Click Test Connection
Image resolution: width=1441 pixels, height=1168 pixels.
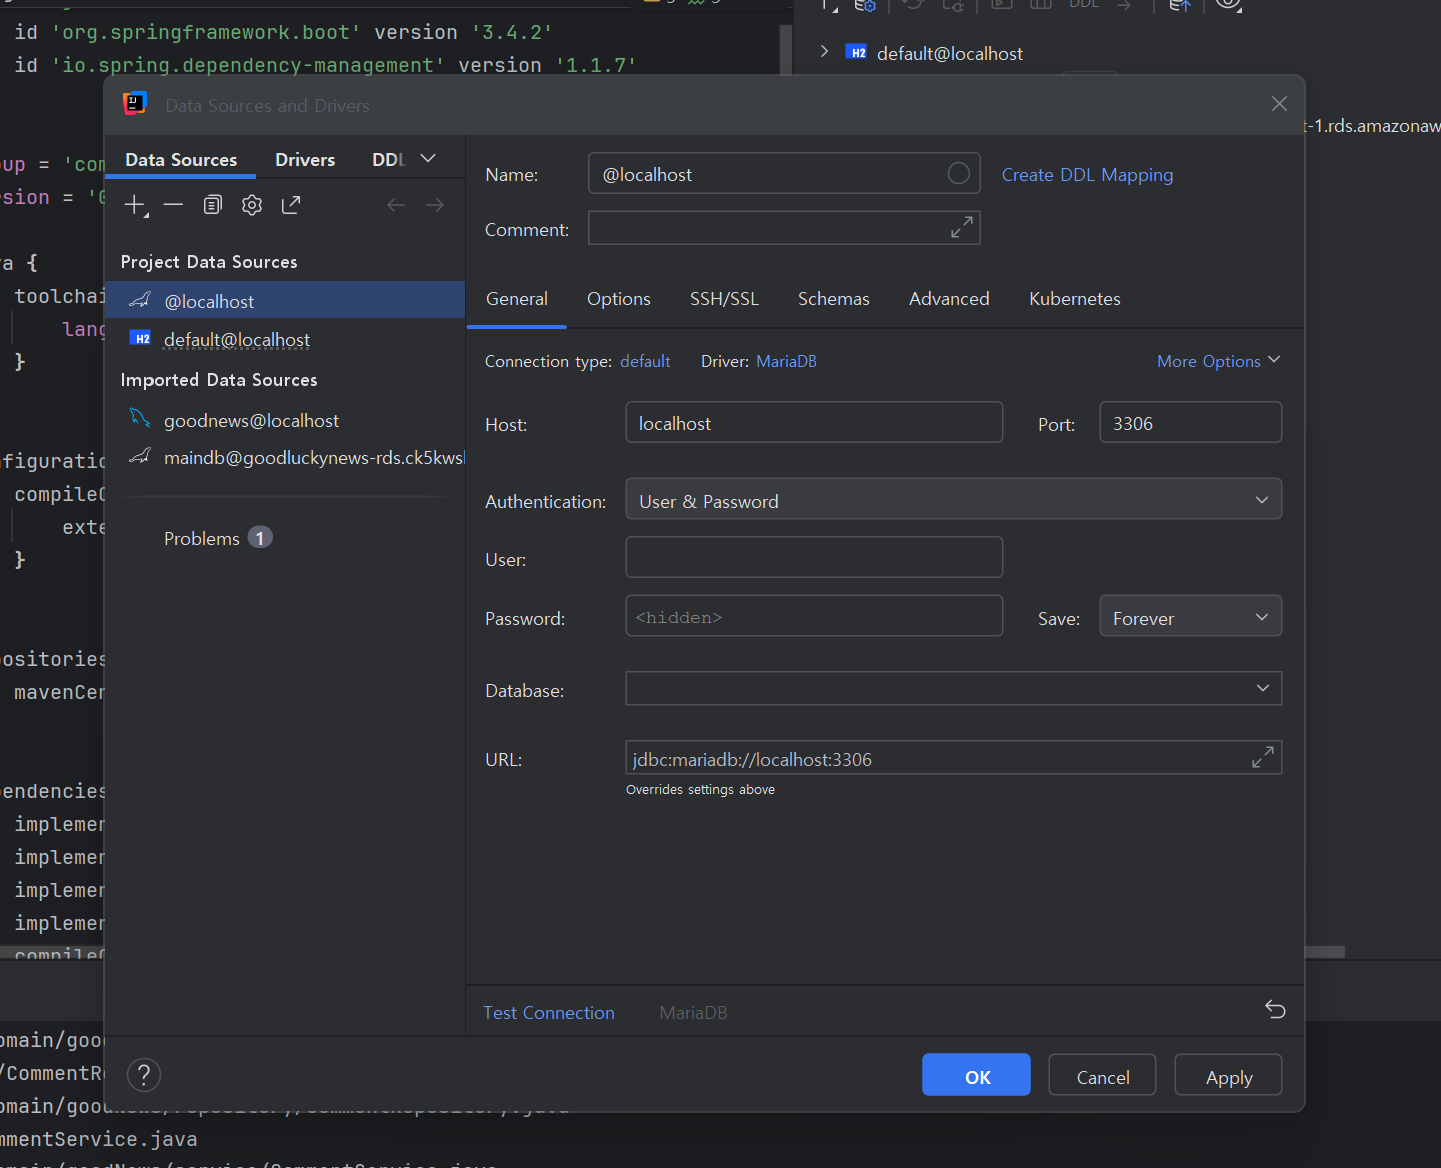pyautogui.click(x=549, y=1013)
